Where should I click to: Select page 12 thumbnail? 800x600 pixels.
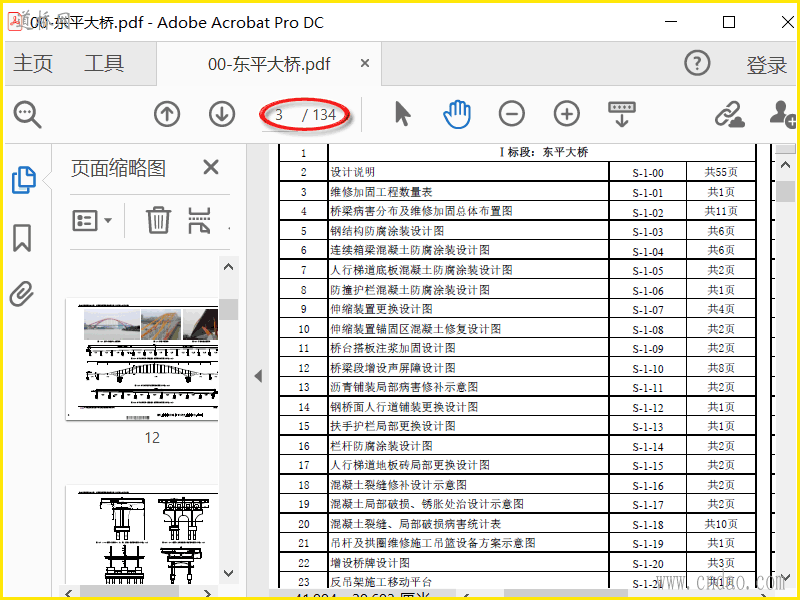coord(142,359)
